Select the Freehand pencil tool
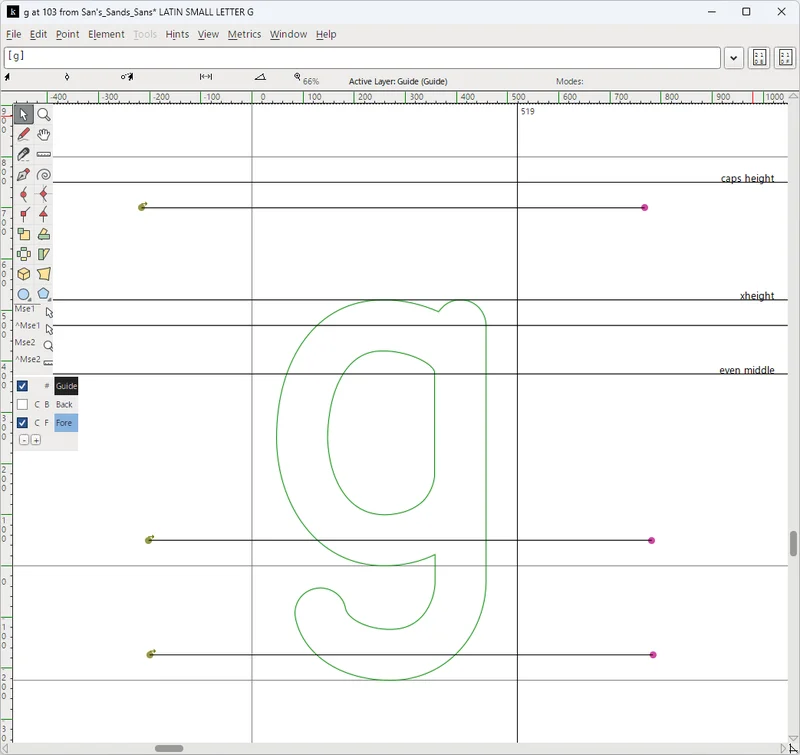 pyautogui.click(x=23, y=135)
